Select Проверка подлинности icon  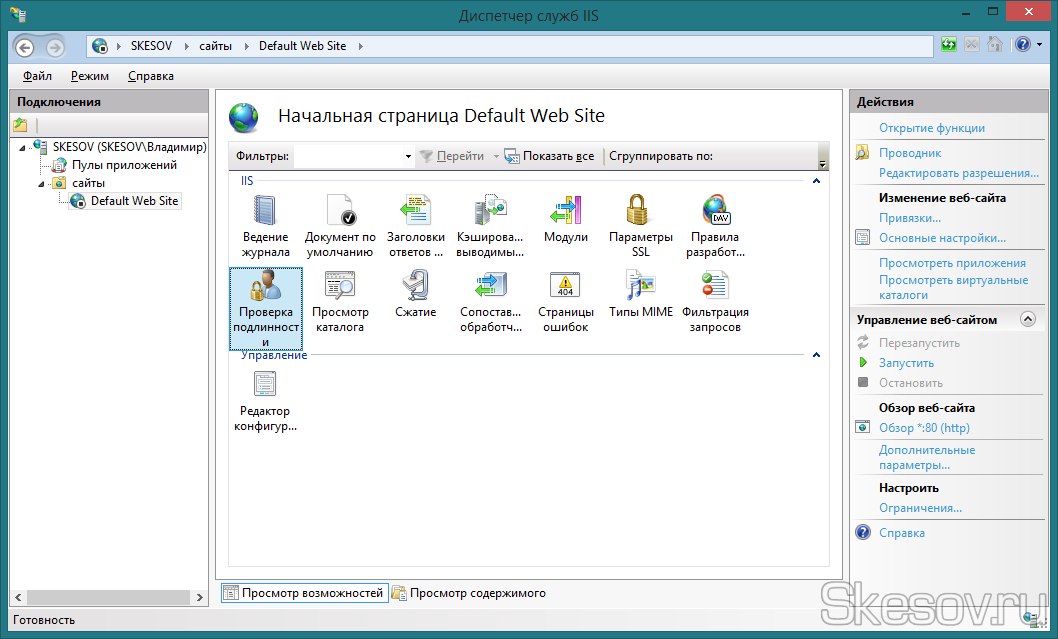tap(266, 290)
